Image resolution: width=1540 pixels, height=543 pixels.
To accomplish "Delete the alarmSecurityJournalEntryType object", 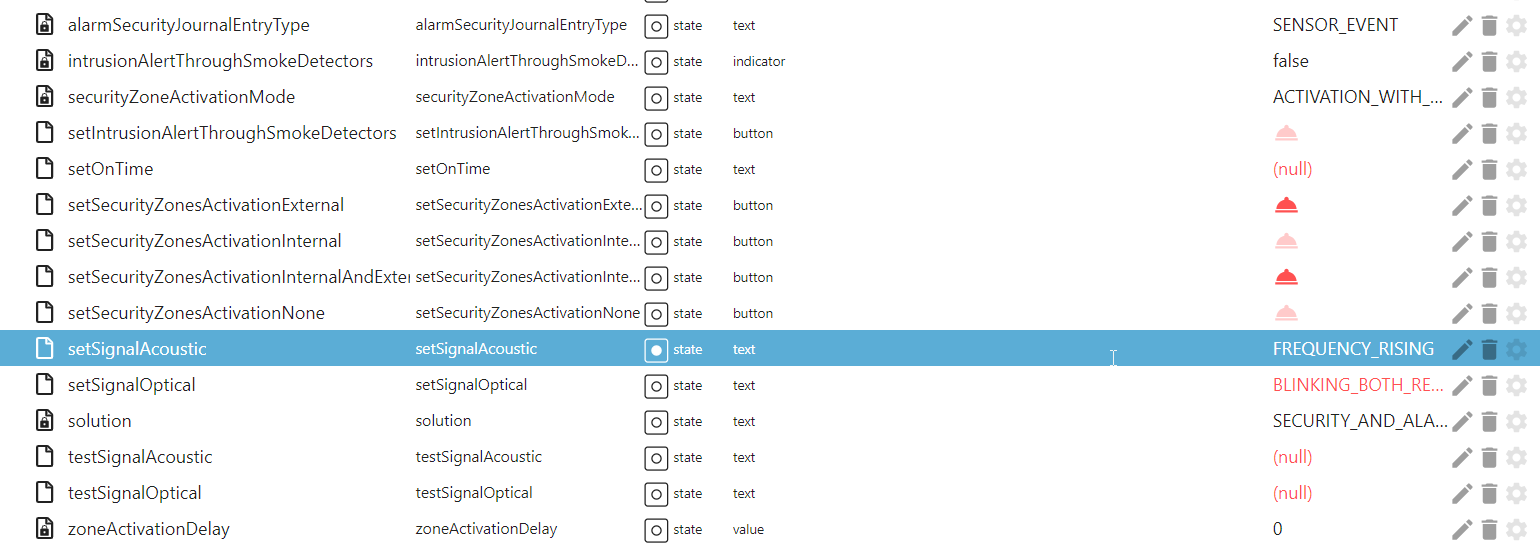I will click(1489, 25).
